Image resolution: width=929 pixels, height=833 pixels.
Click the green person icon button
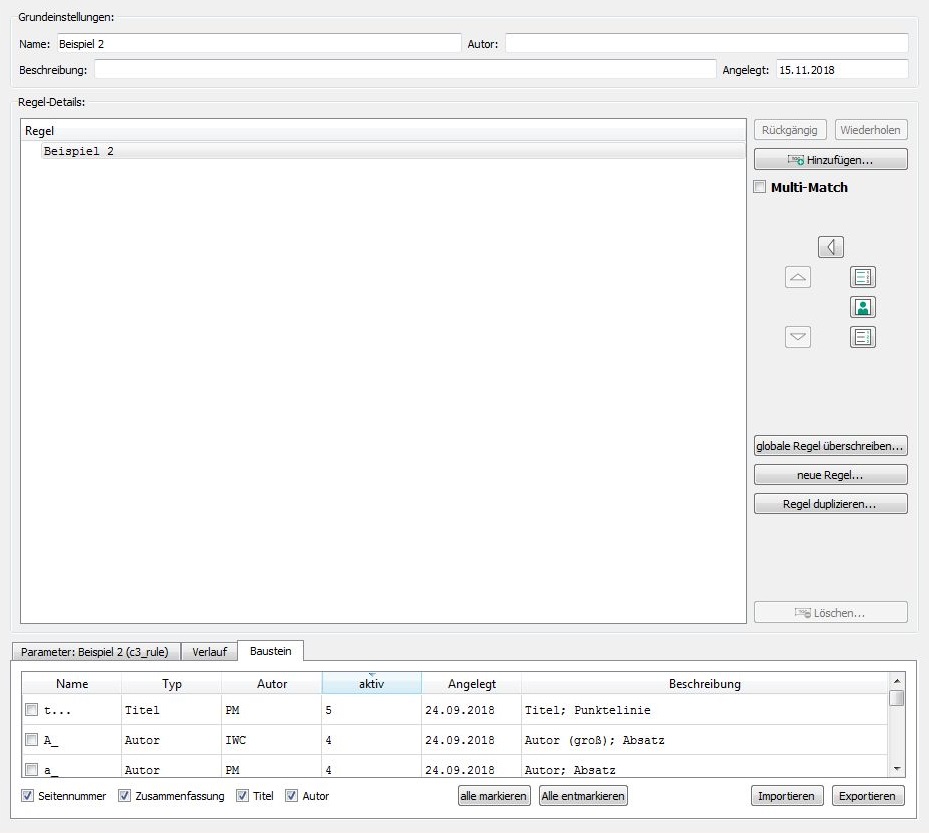tap(863, 307)
